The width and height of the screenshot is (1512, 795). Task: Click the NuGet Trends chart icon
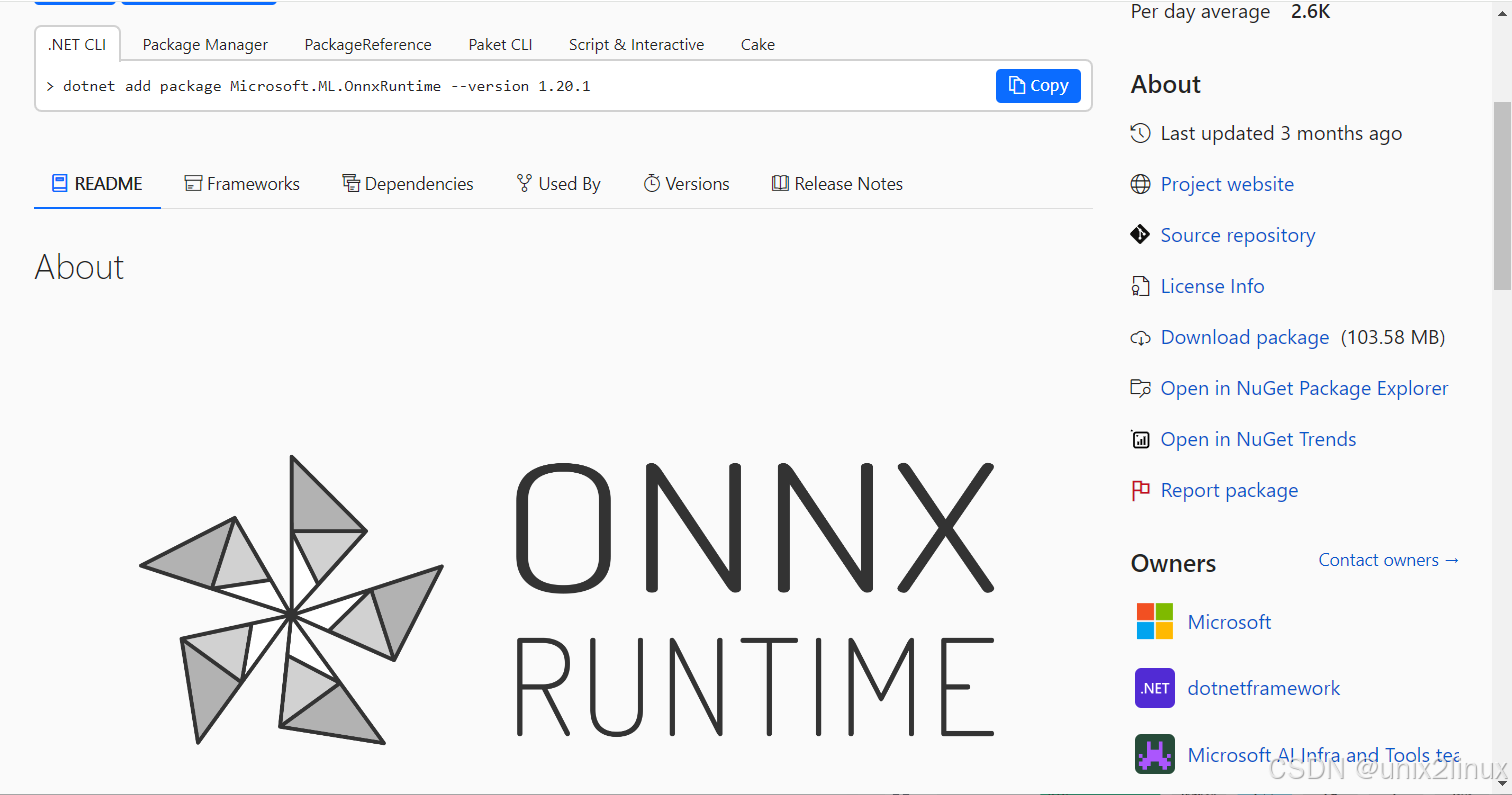coord(1140,439)
